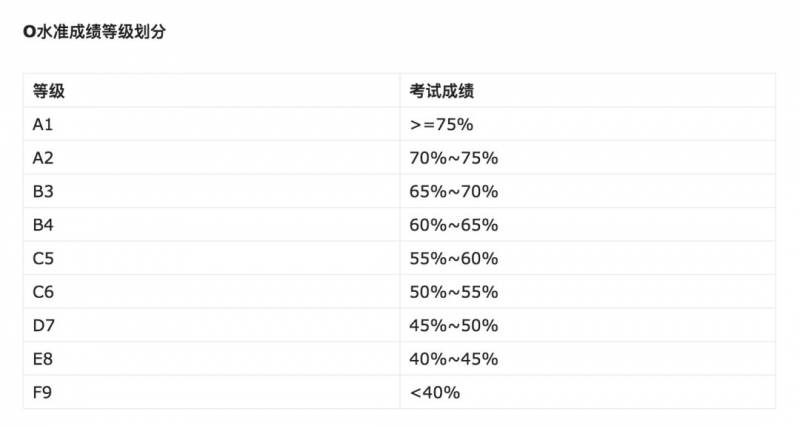This screenshot has height=428, width=800.
Task: Click the "45%~50%" score cell
Action: (x=453, y=325)
